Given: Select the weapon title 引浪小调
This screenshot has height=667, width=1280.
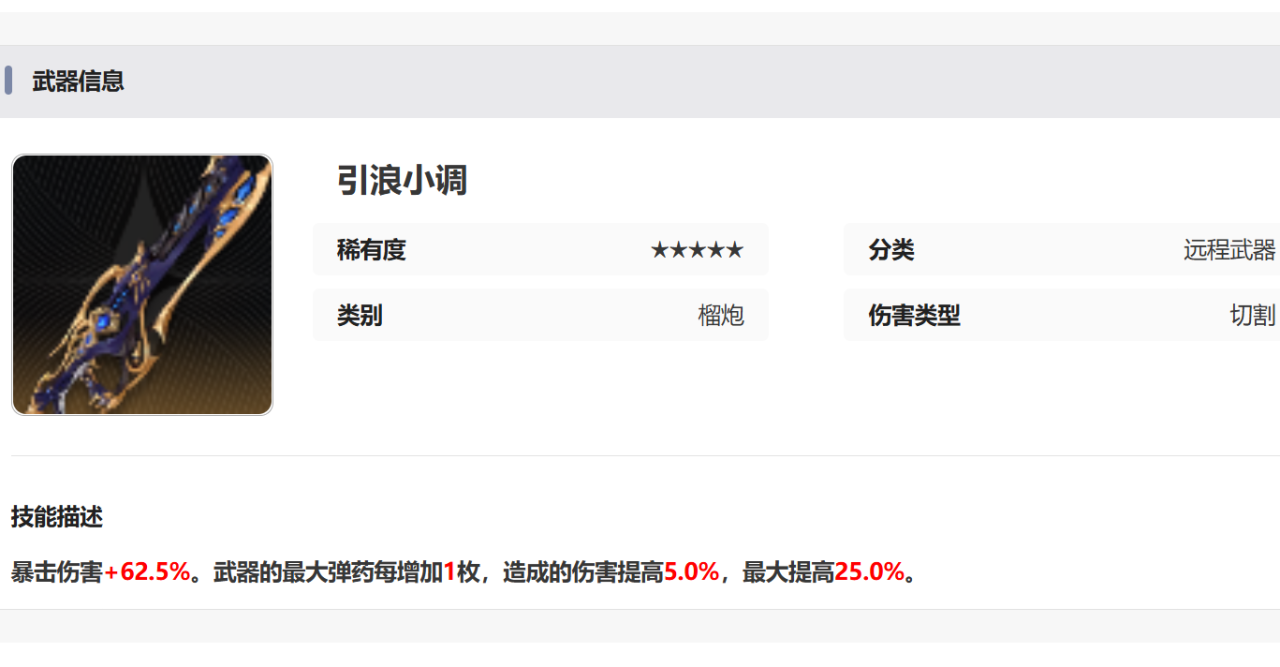Looking at the screenshot, I should pos(402,181).
